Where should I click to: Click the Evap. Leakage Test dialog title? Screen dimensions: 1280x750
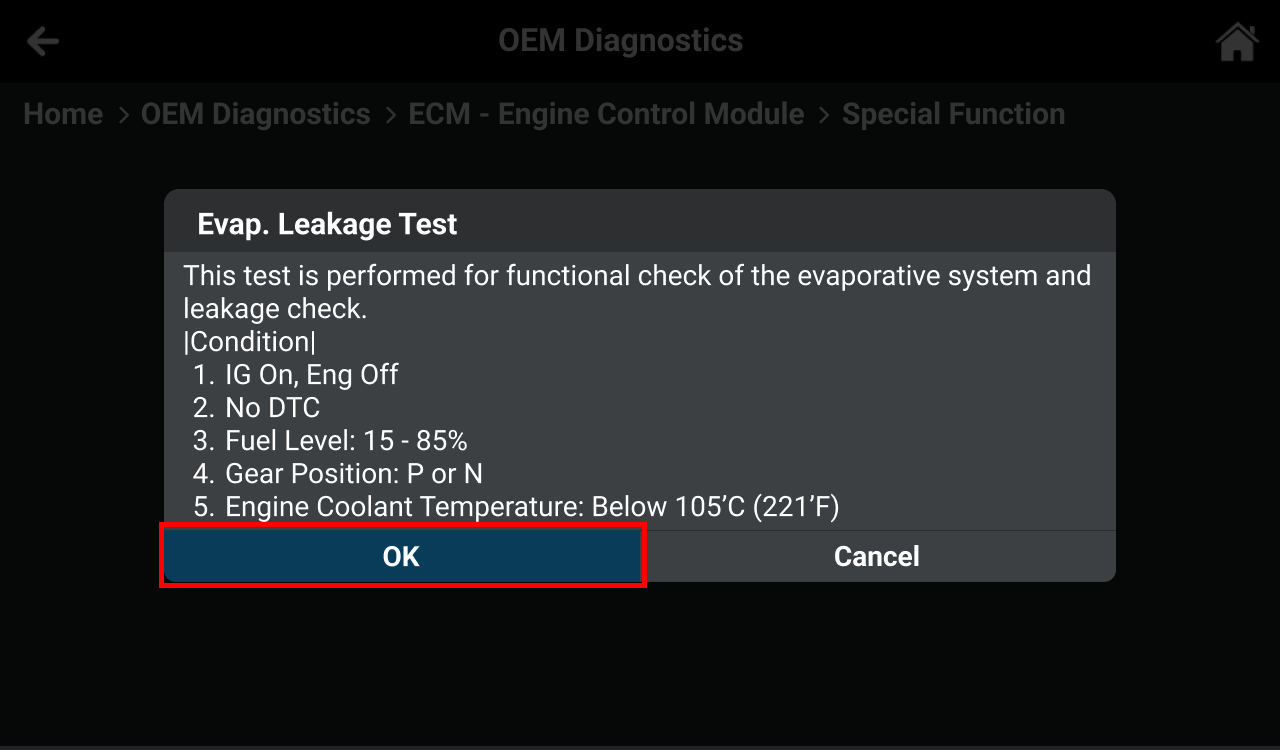(327, 224)
